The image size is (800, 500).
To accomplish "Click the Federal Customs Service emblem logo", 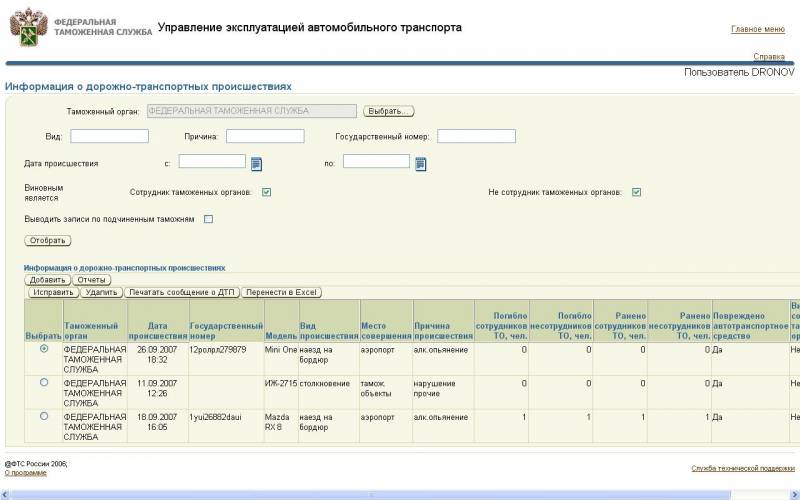I will [29, 27].
